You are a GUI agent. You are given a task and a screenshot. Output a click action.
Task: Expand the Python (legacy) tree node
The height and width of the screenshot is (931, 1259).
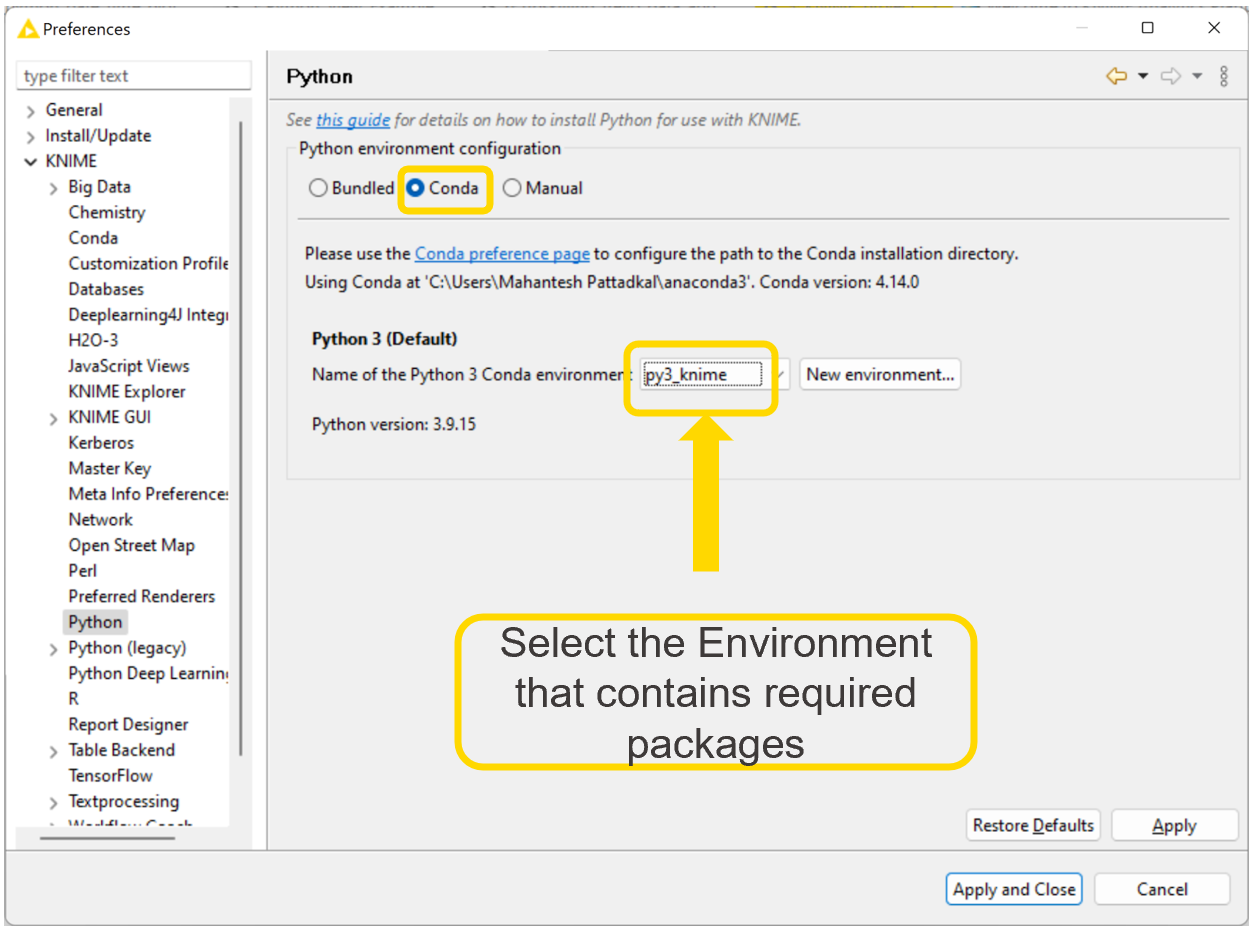54,649
